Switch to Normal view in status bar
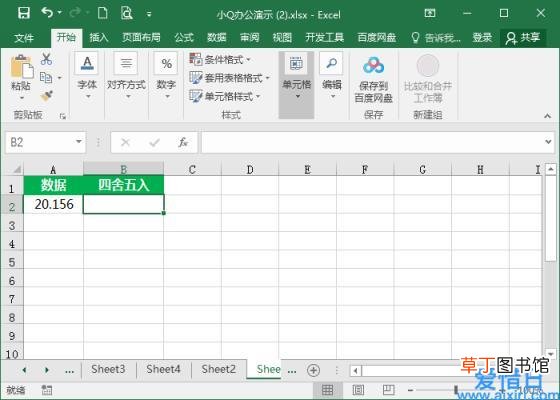The image size is (560, 400). (328, 390)
